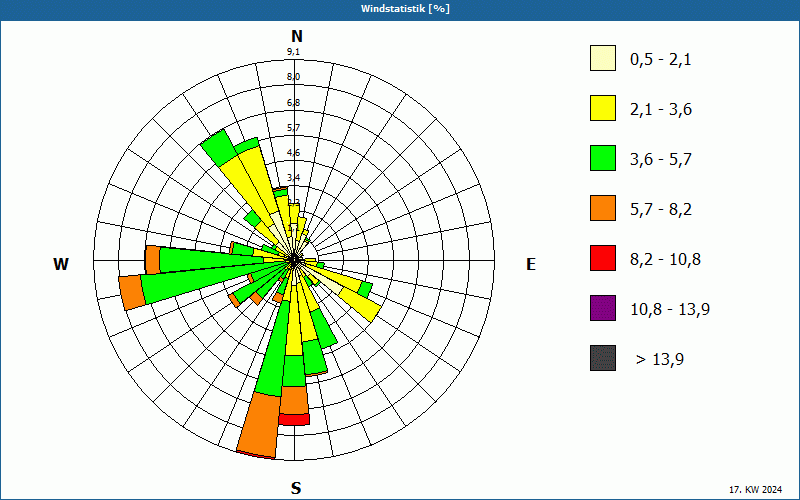Click the S compass label

click(x=296, y=488)
